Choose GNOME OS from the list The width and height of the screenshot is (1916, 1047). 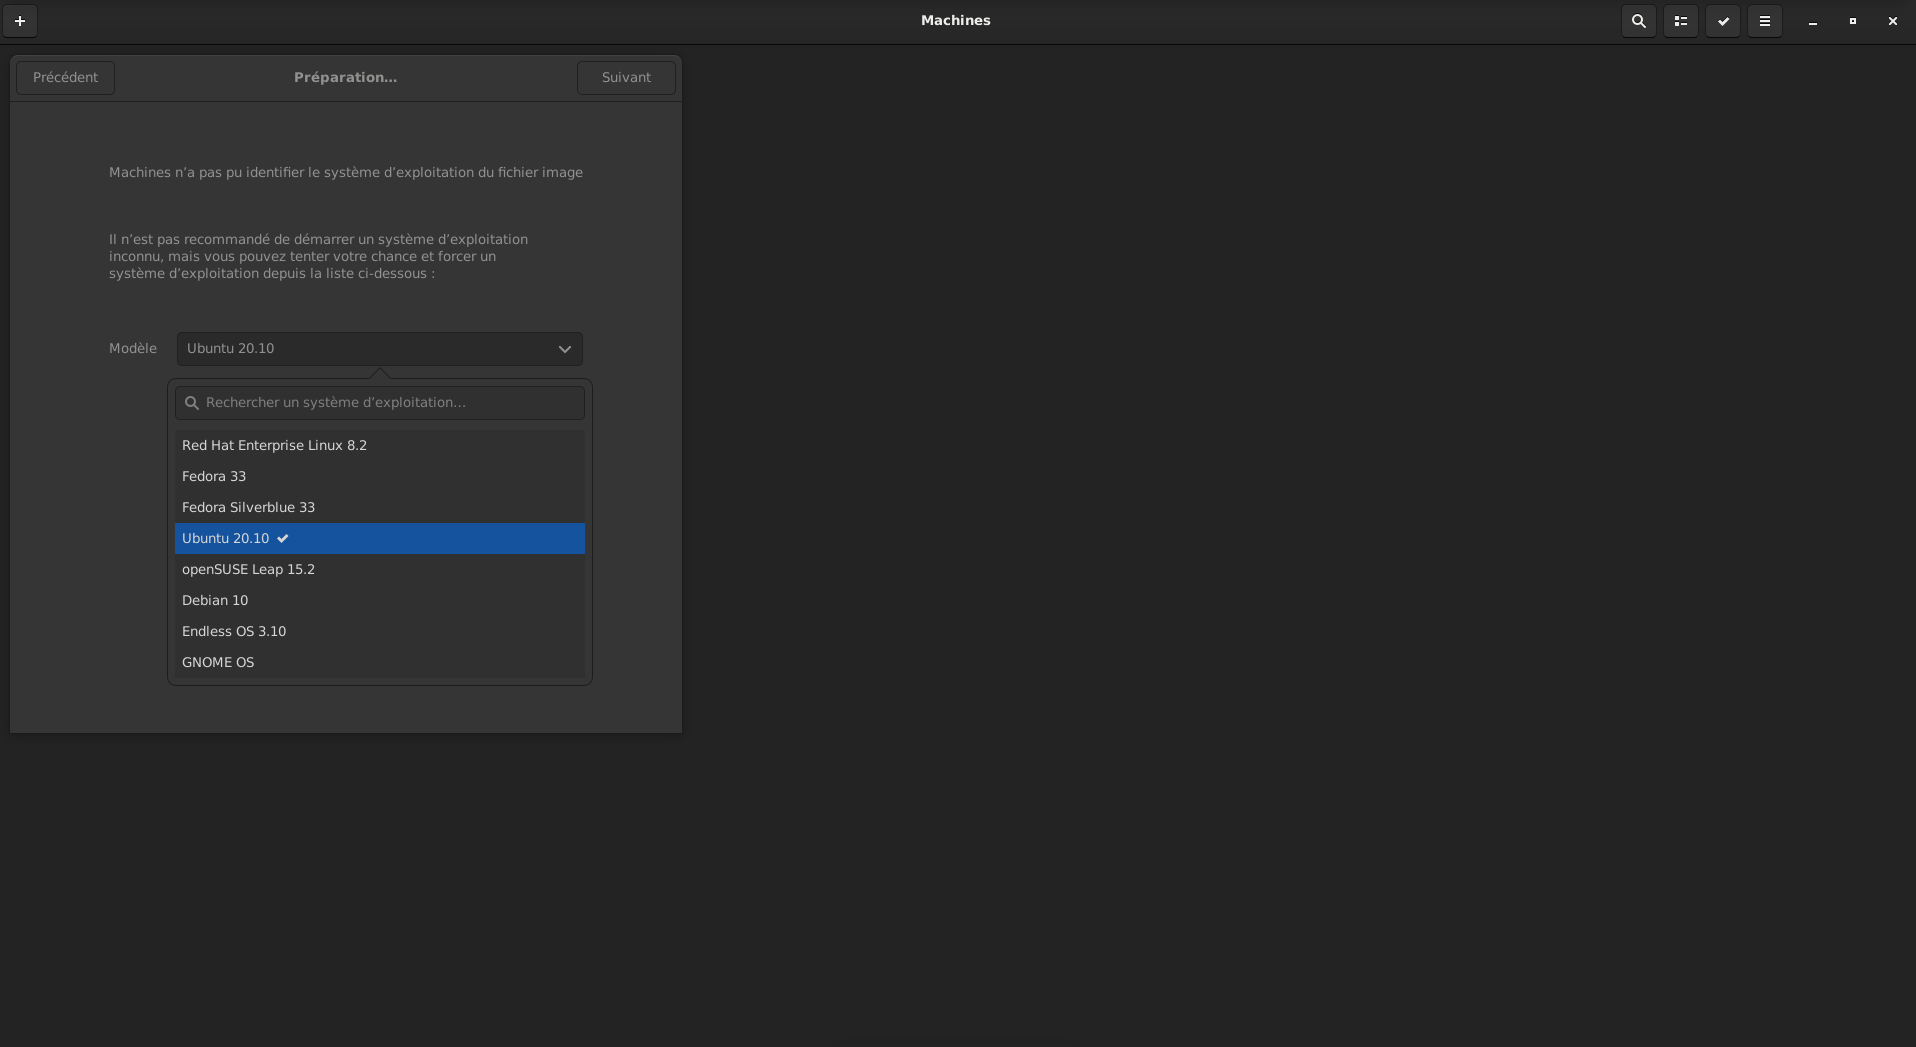pyautogui.click(x=380, y=663)
